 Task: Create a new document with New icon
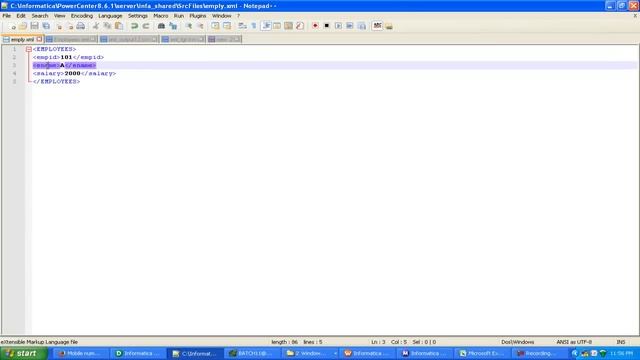(12, 26)
